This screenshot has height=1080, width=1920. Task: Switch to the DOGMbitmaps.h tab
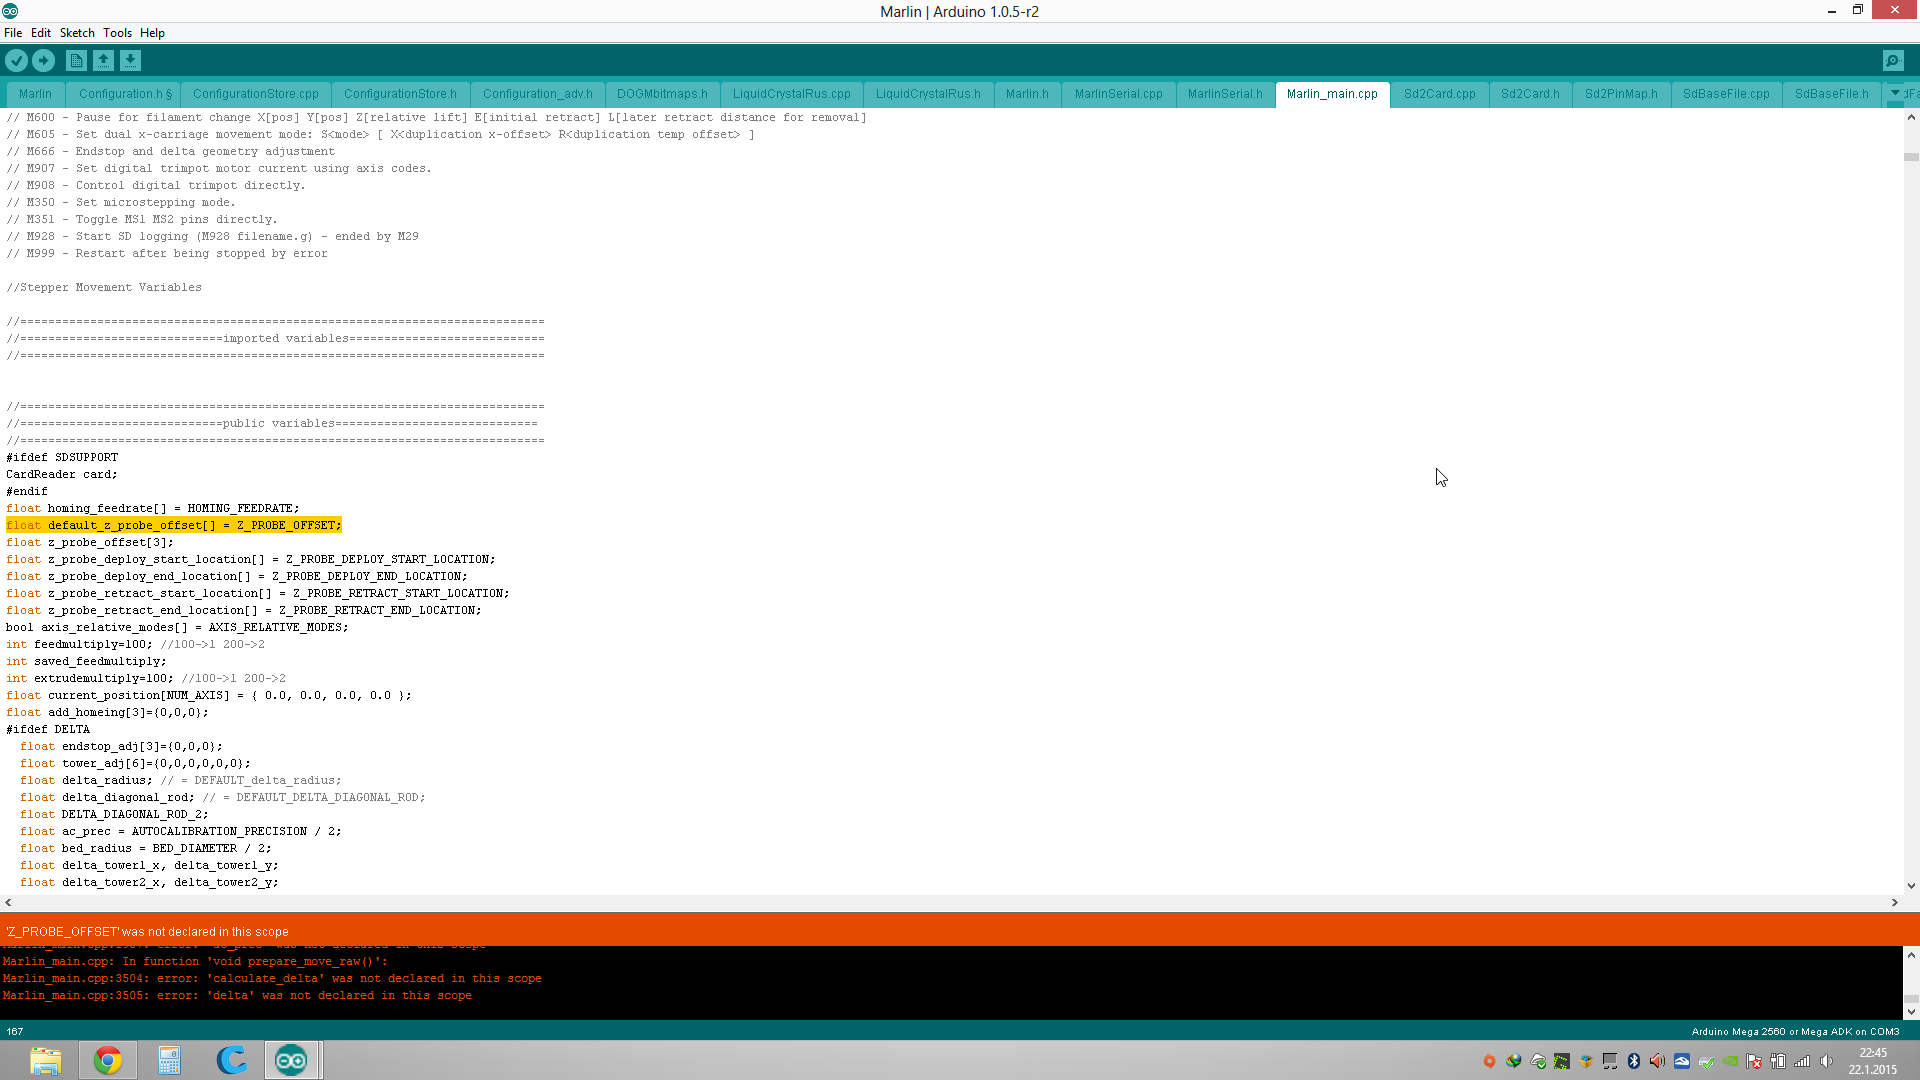(662, 94)
